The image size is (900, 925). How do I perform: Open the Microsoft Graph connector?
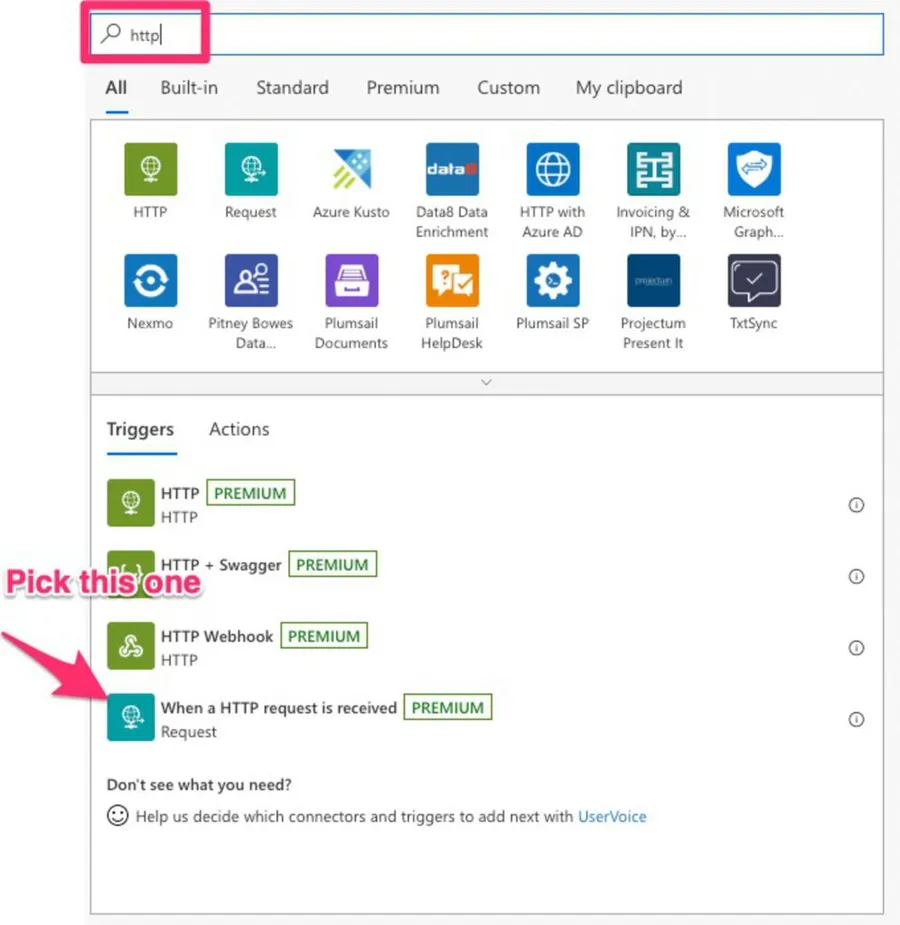[754, 169]
